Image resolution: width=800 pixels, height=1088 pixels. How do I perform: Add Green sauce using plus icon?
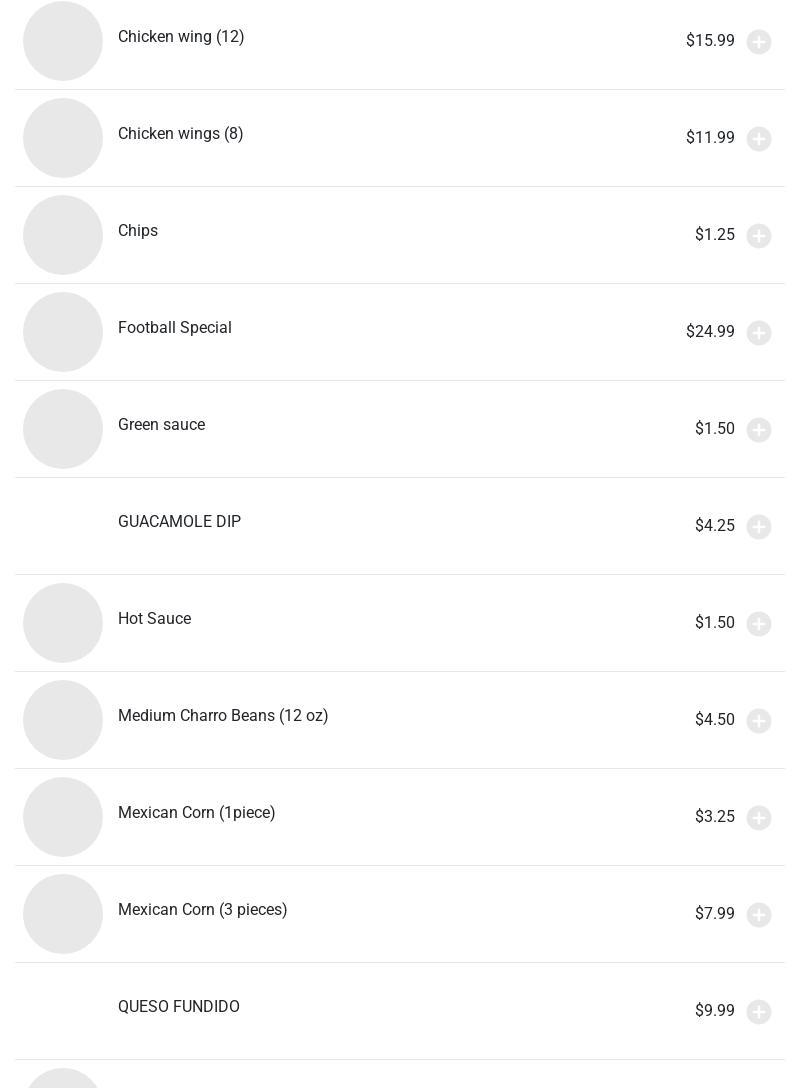point(758,430)
